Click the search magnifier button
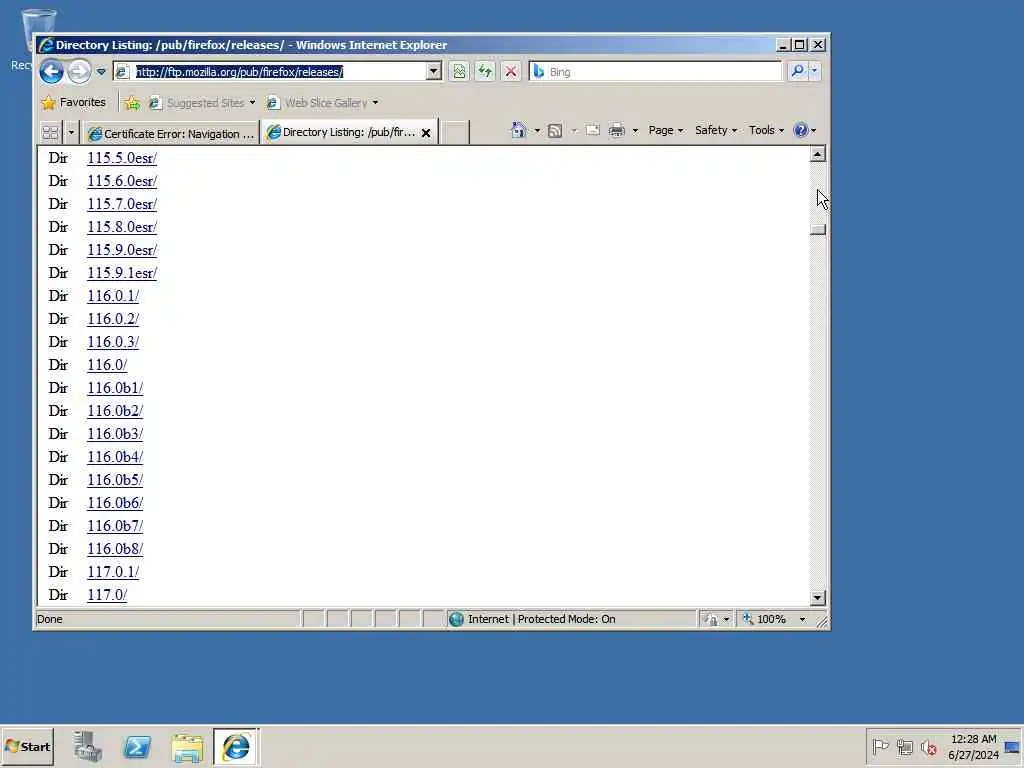Image resolution: width=1024 pixels, height=768 pixels. pyautogui.click(x=797, y=71)
